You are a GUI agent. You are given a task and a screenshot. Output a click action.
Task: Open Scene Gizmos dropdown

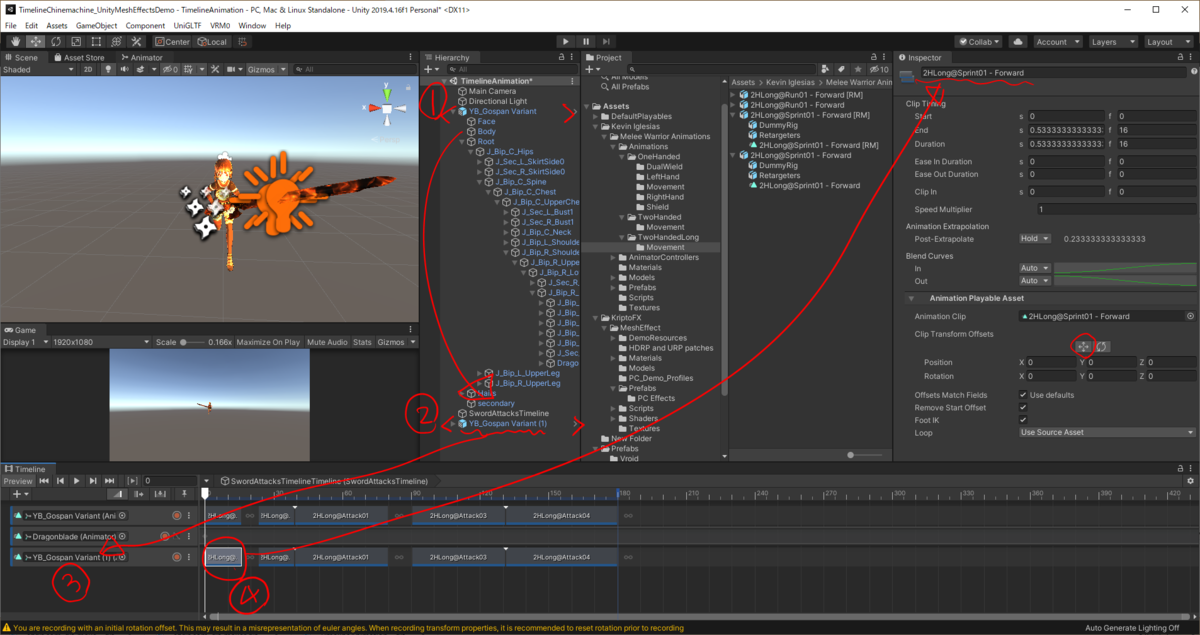tap(267, 69)
